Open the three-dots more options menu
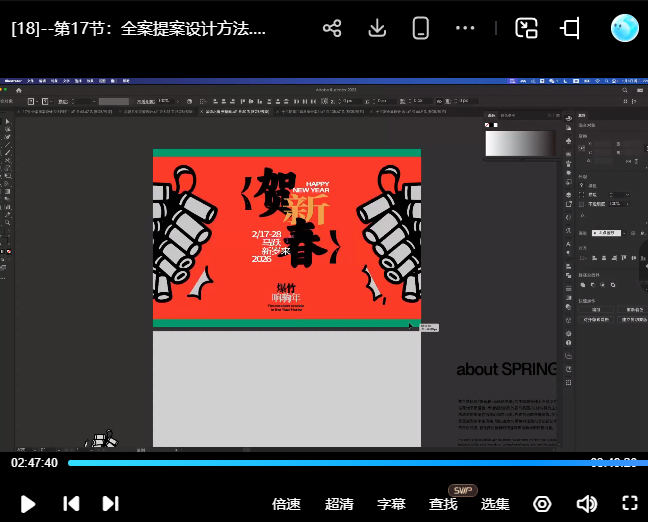Screen dimensions: 648x522 pos(465,28)
